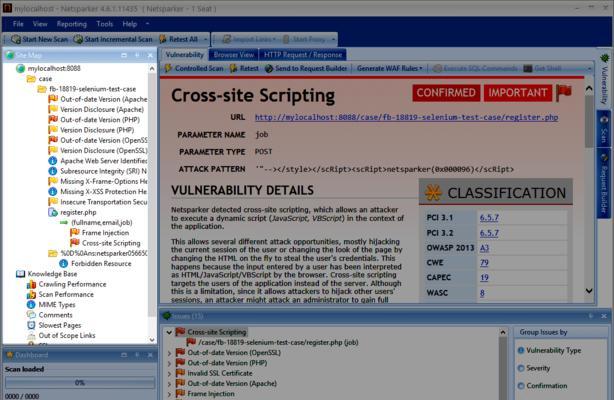Select Version Disclosure (PHP) tree item
This screenshot has height=400, width=614.
point(91,130)
